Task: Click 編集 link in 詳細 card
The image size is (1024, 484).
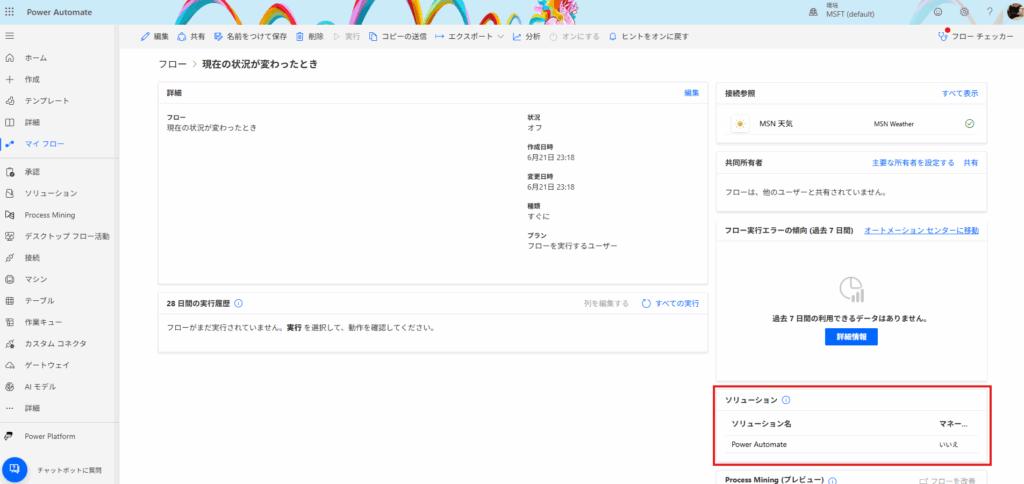Action: click(692, 93)
